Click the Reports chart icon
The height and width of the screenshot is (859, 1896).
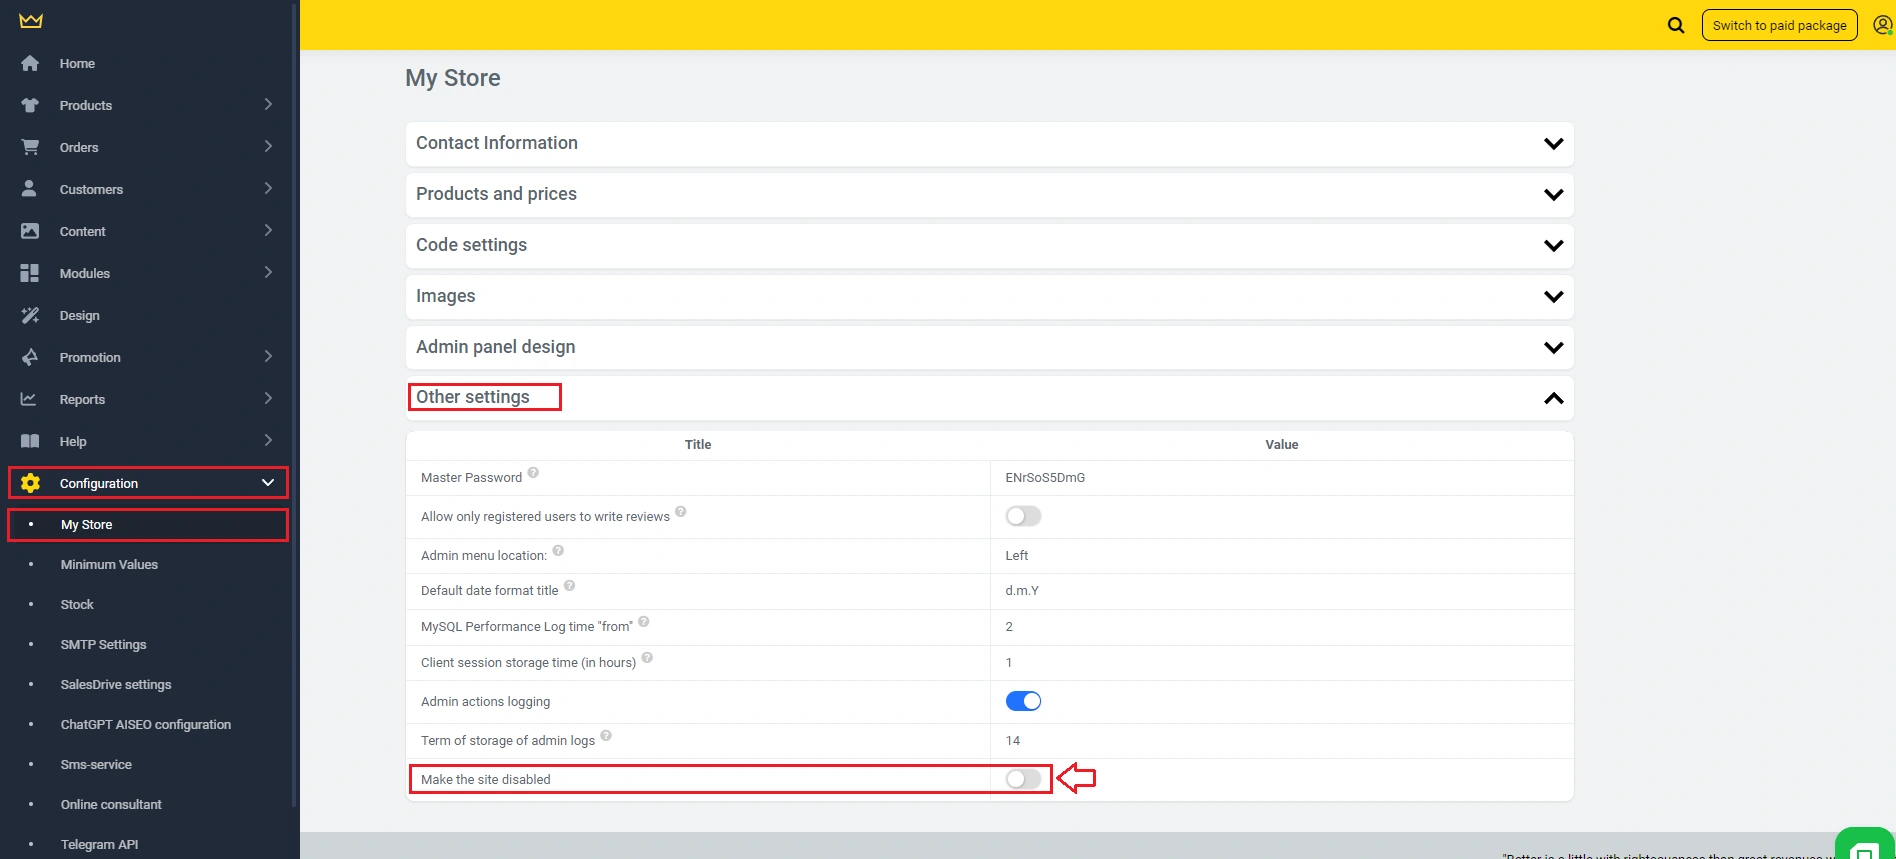[x=29, y=399]
